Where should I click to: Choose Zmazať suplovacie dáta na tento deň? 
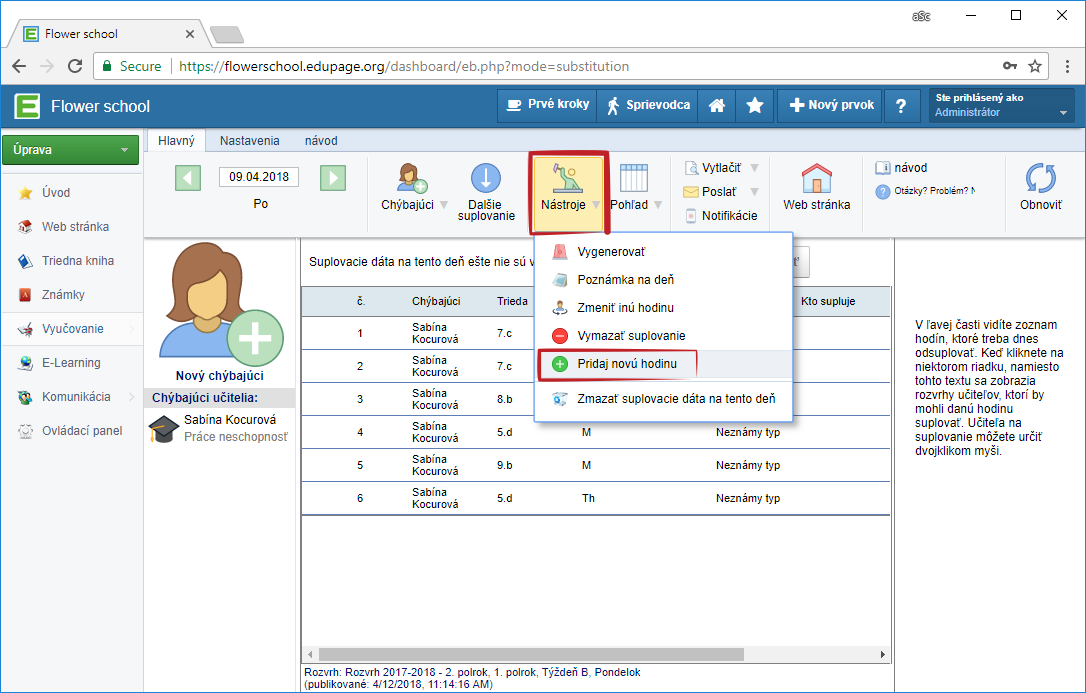tap(664, 399)
